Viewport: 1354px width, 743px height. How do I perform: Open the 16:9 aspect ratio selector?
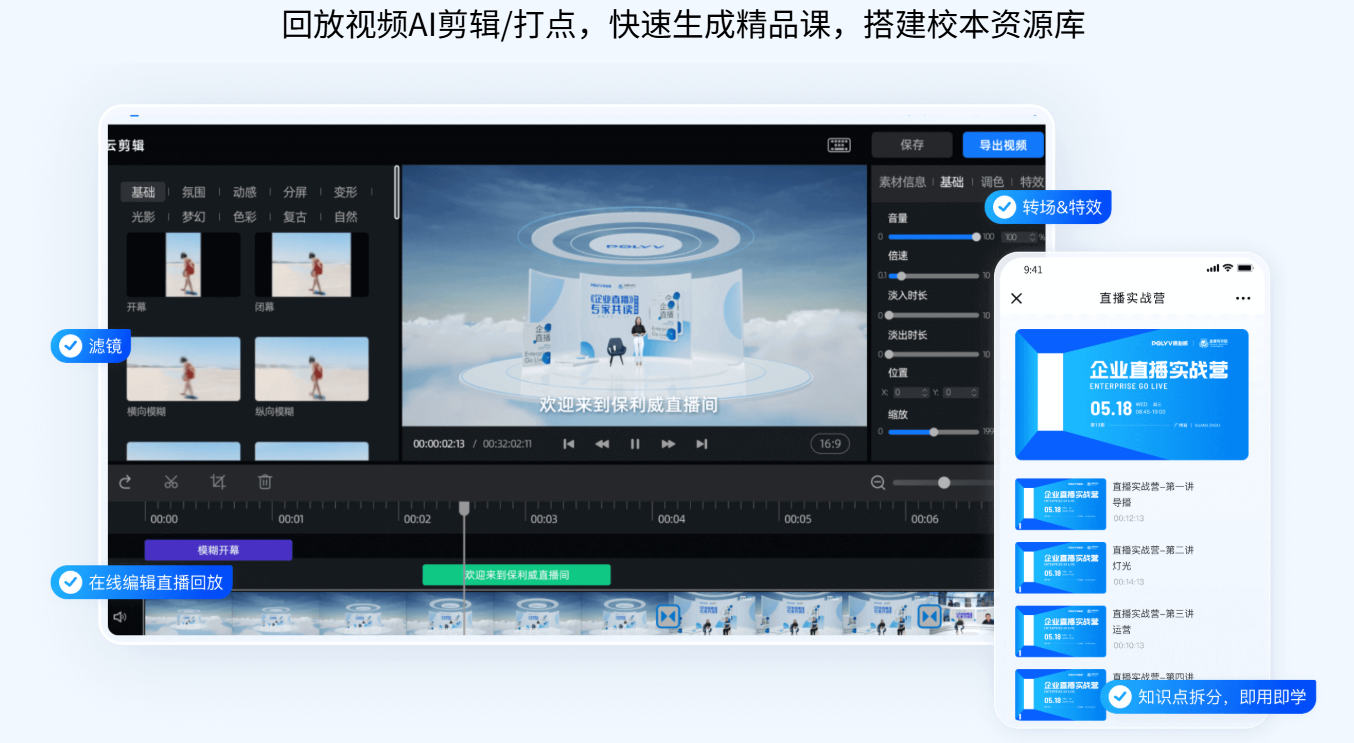(x=830, y=443)
